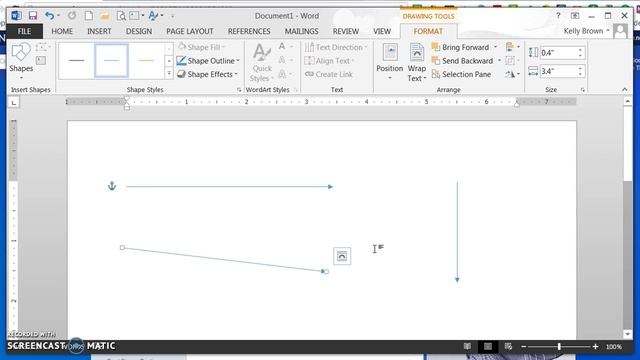Click the Draw Text Box icon
The image size is (640, 360).
click(x=41, y=61)
